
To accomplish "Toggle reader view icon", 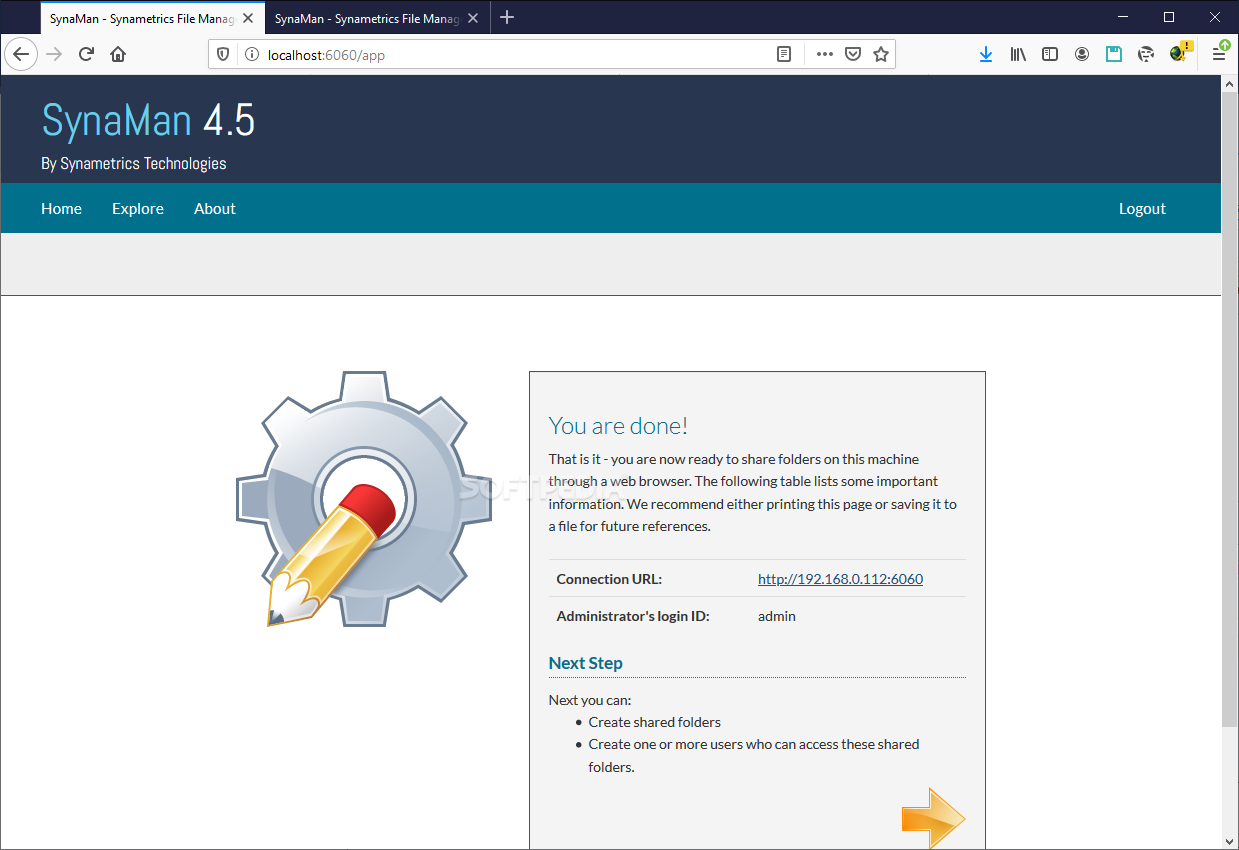I will (x=784, y=55).
